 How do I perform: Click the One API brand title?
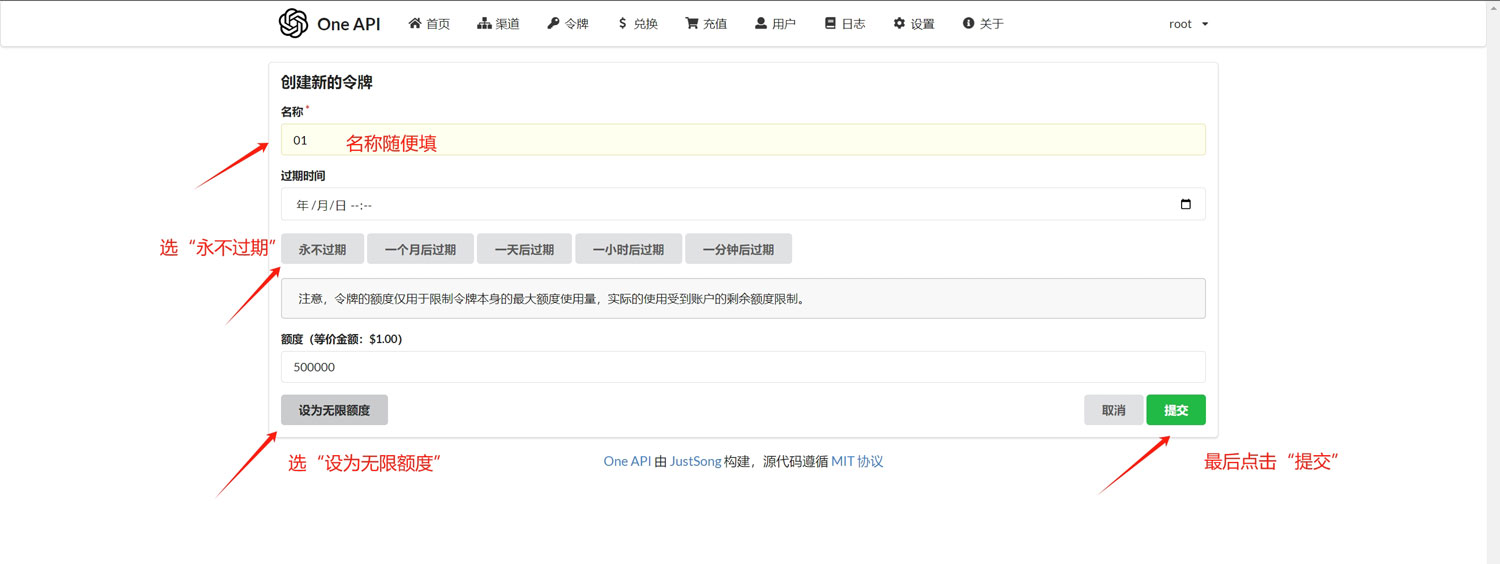coord(349,24)
